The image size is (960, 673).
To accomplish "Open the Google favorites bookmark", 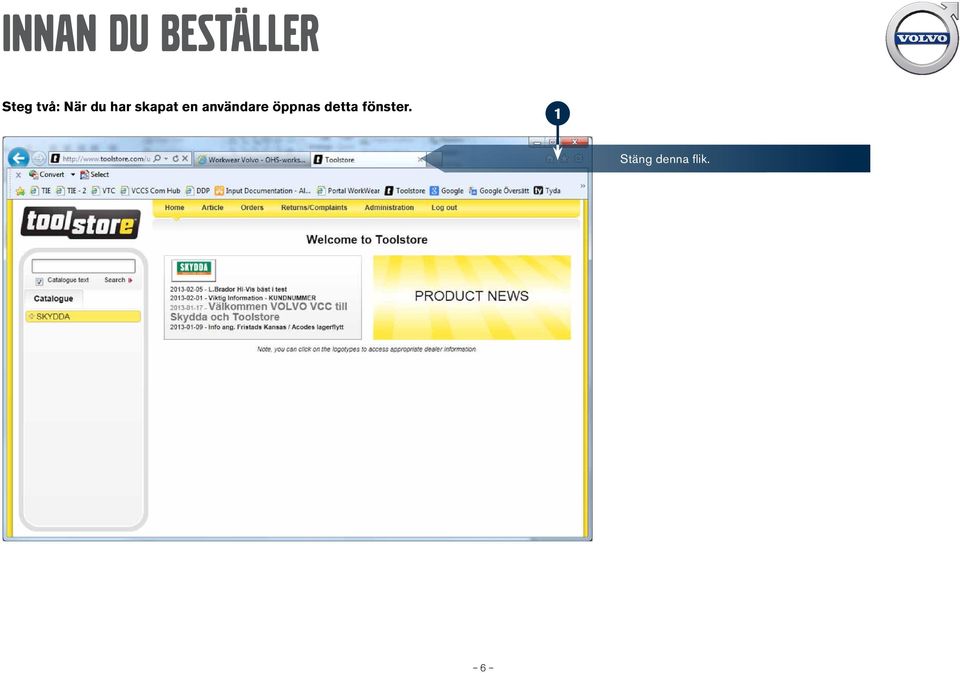I will tap(447, 191).
